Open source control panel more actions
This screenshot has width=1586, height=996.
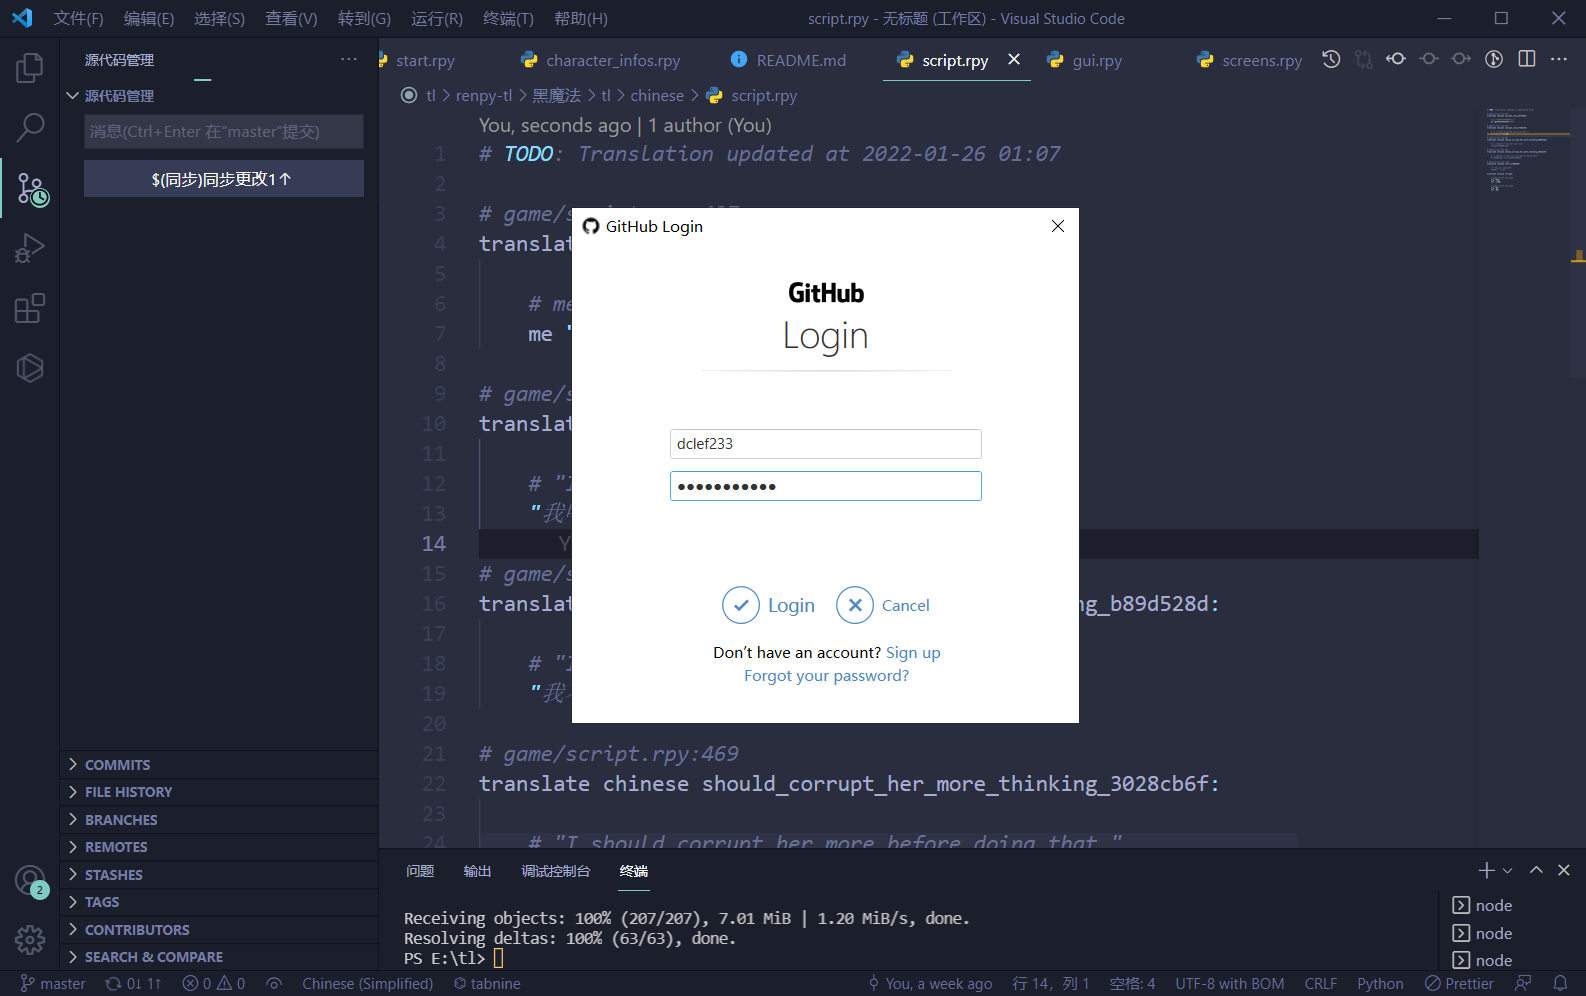(x=348, y=60)
